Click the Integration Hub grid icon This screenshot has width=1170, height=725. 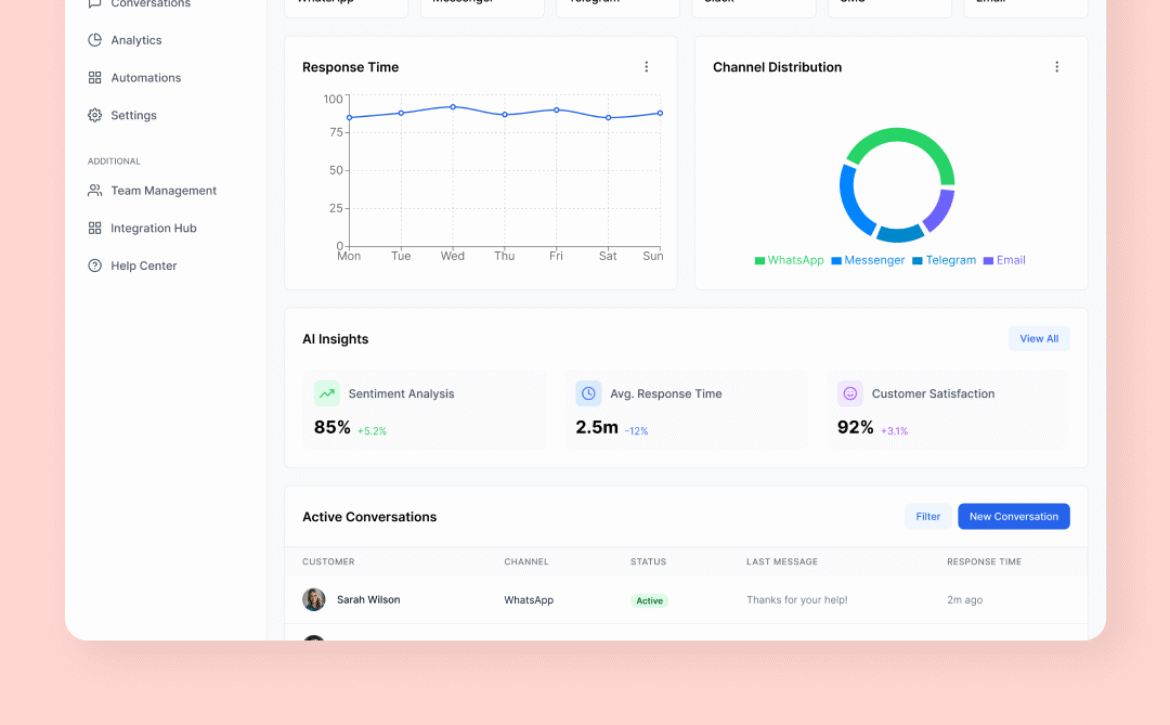[95, 228]
